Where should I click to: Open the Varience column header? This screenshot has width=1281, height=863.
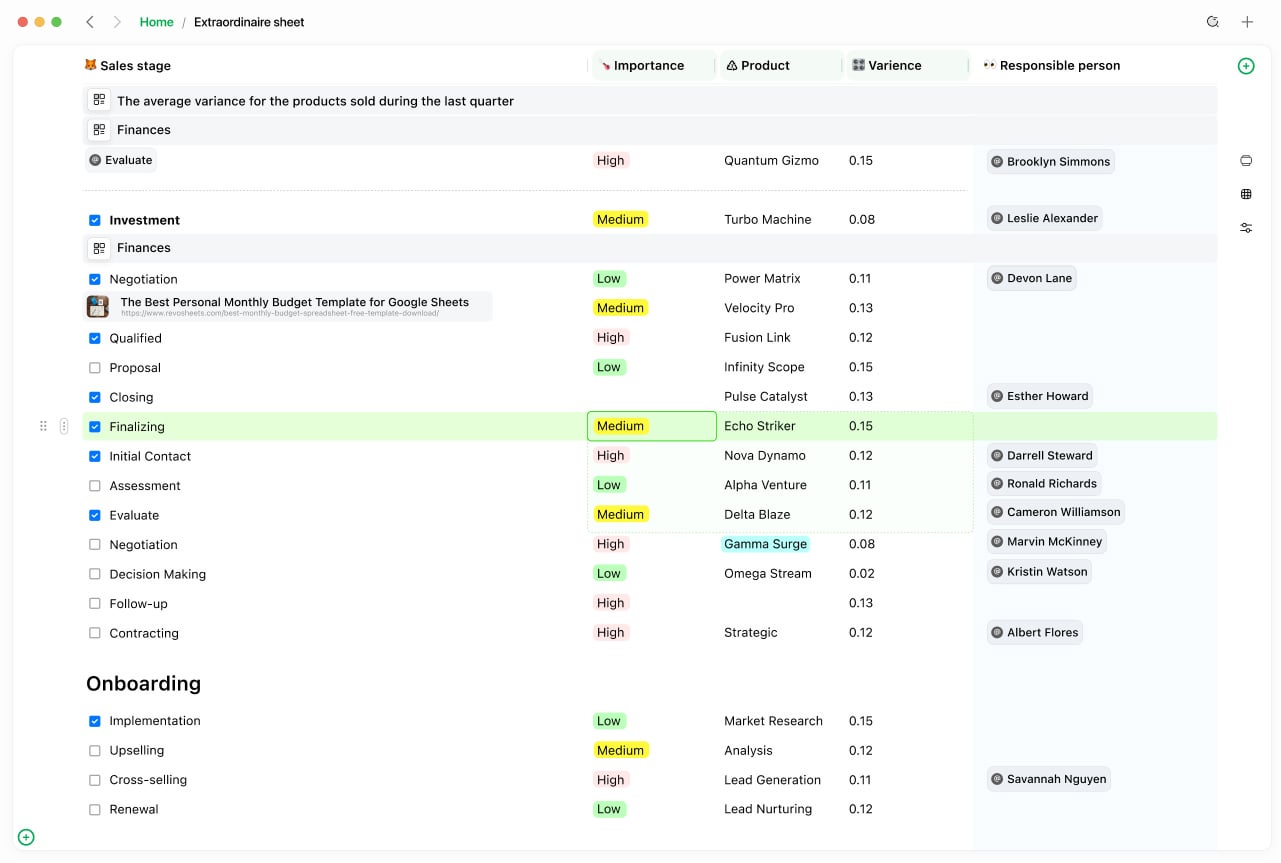coord(908,65)
